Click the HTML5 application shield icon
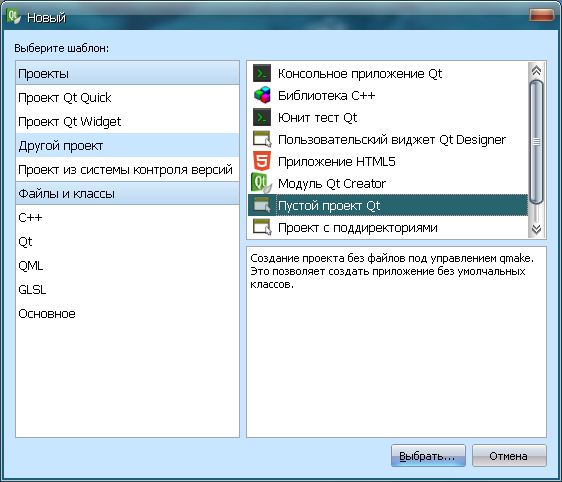562x482 pixels. tap(262, 161)
